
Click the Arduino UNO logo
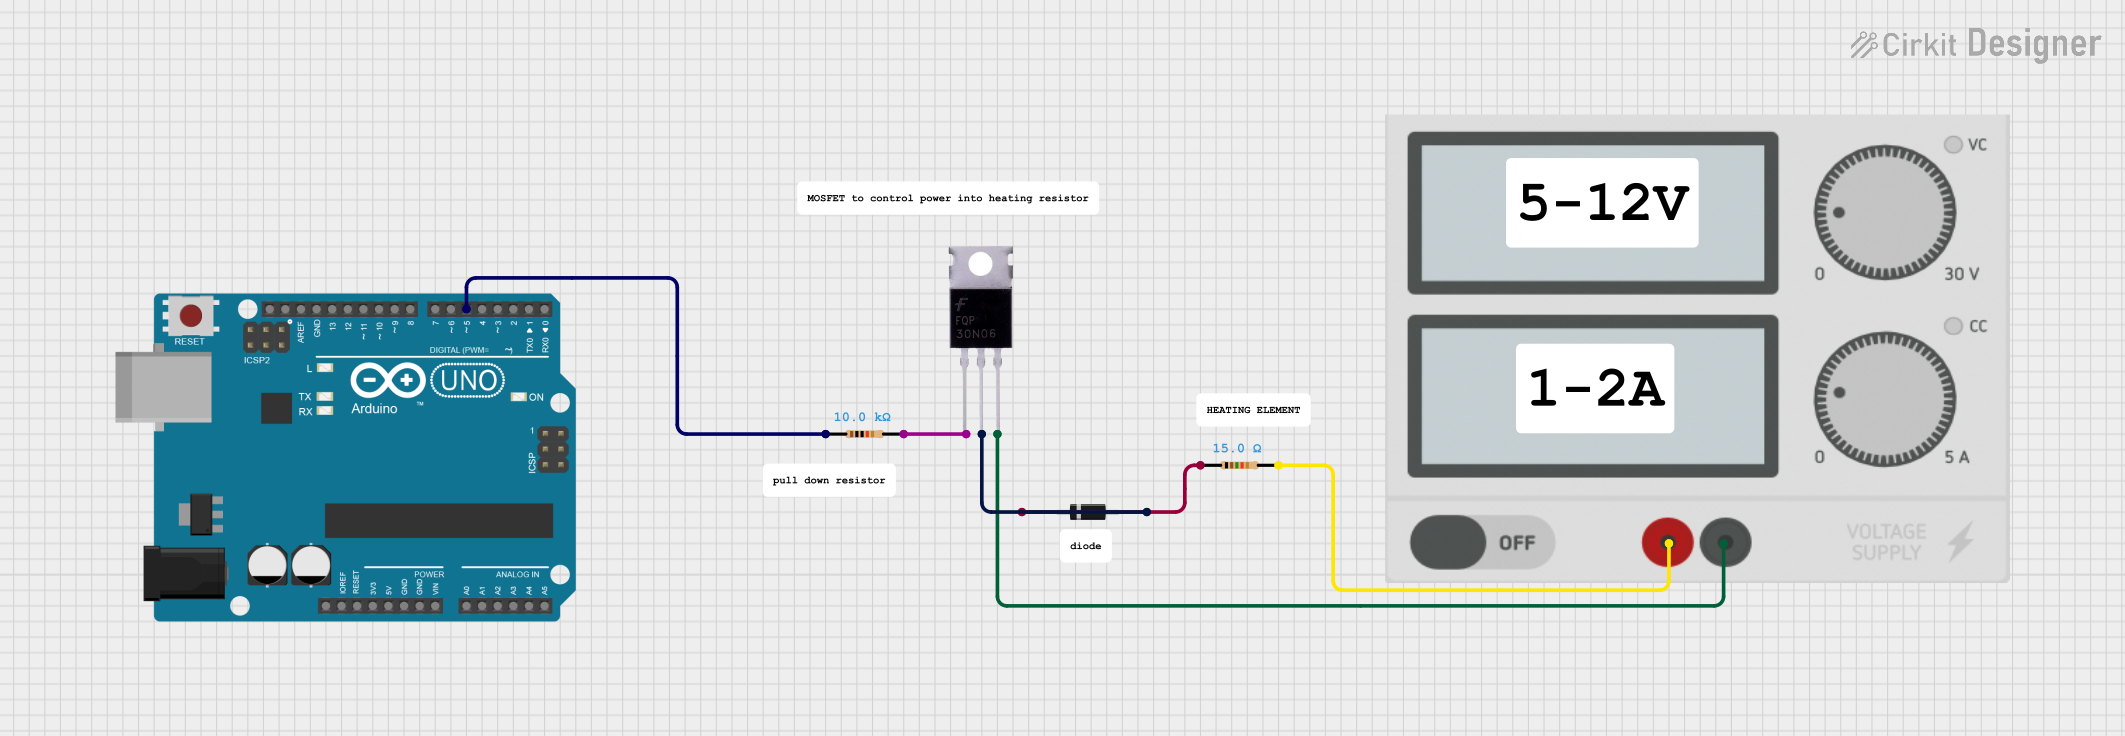[428, 381]
